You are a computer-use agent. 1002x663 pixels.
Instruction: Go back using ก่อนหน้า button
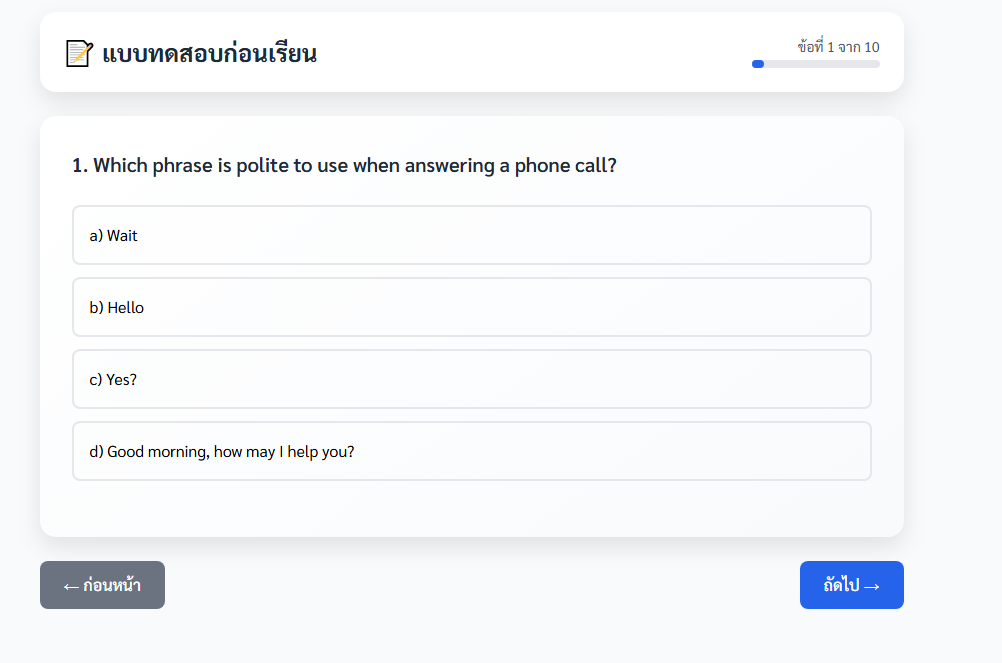102,585
